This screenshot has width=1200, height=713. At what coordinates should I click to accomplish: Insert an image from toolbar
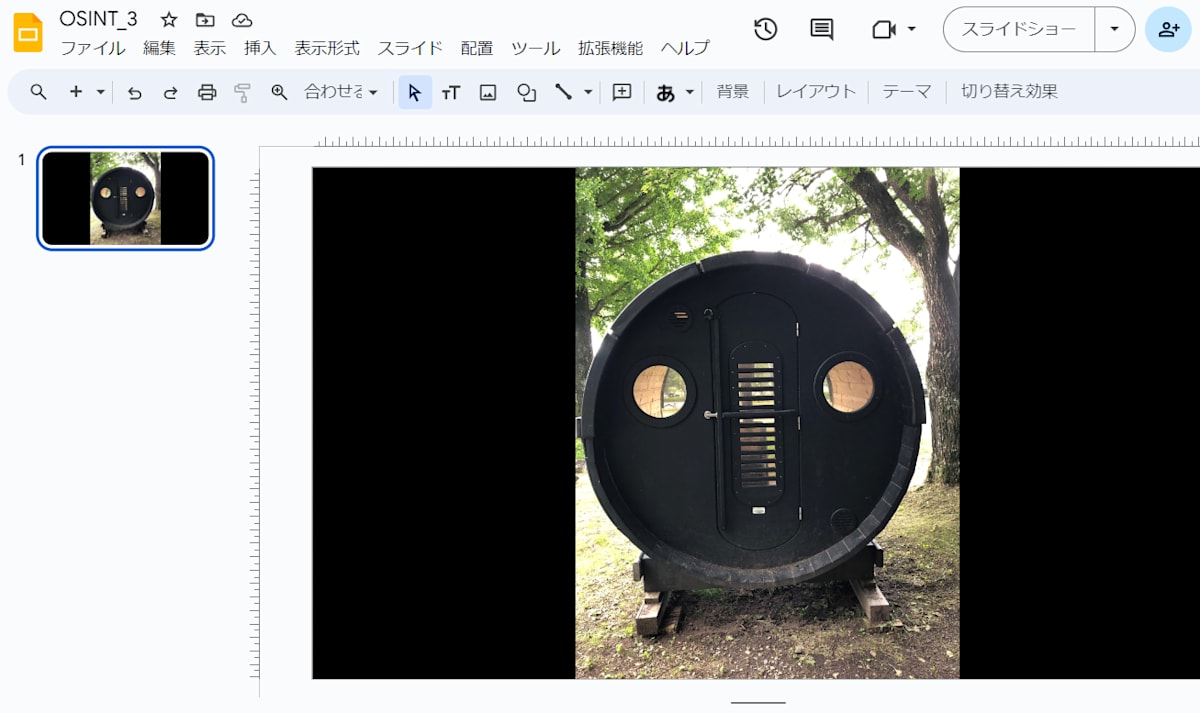pos(488,92)
